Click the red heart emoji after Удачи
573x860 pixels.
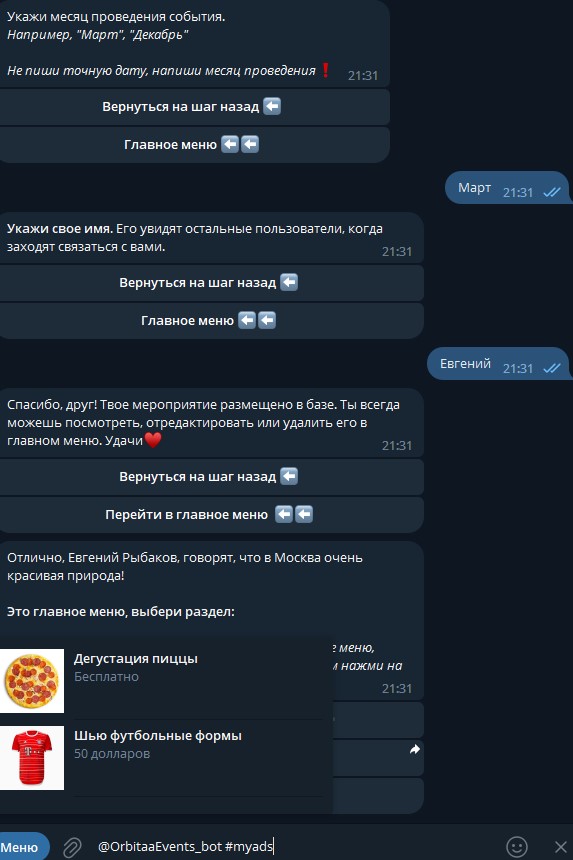pos(153,440)
